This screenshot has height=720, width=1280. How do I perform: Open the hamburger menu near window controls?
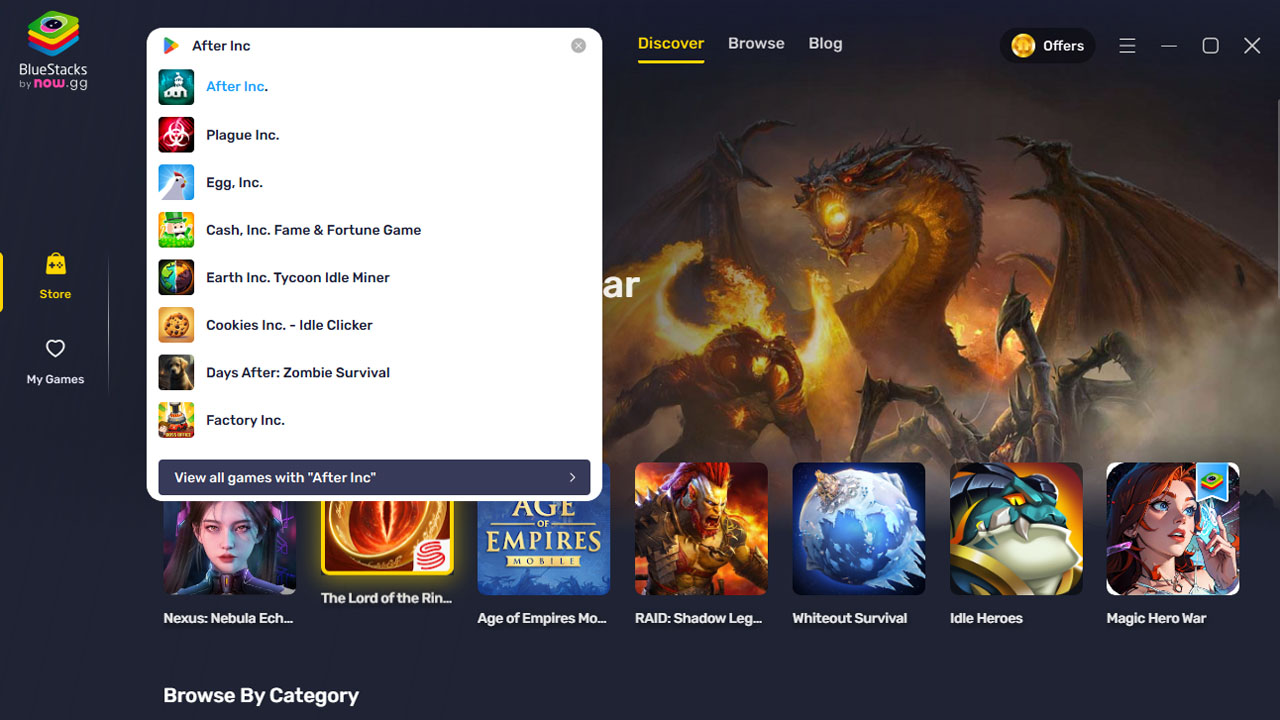point(1127,45)
